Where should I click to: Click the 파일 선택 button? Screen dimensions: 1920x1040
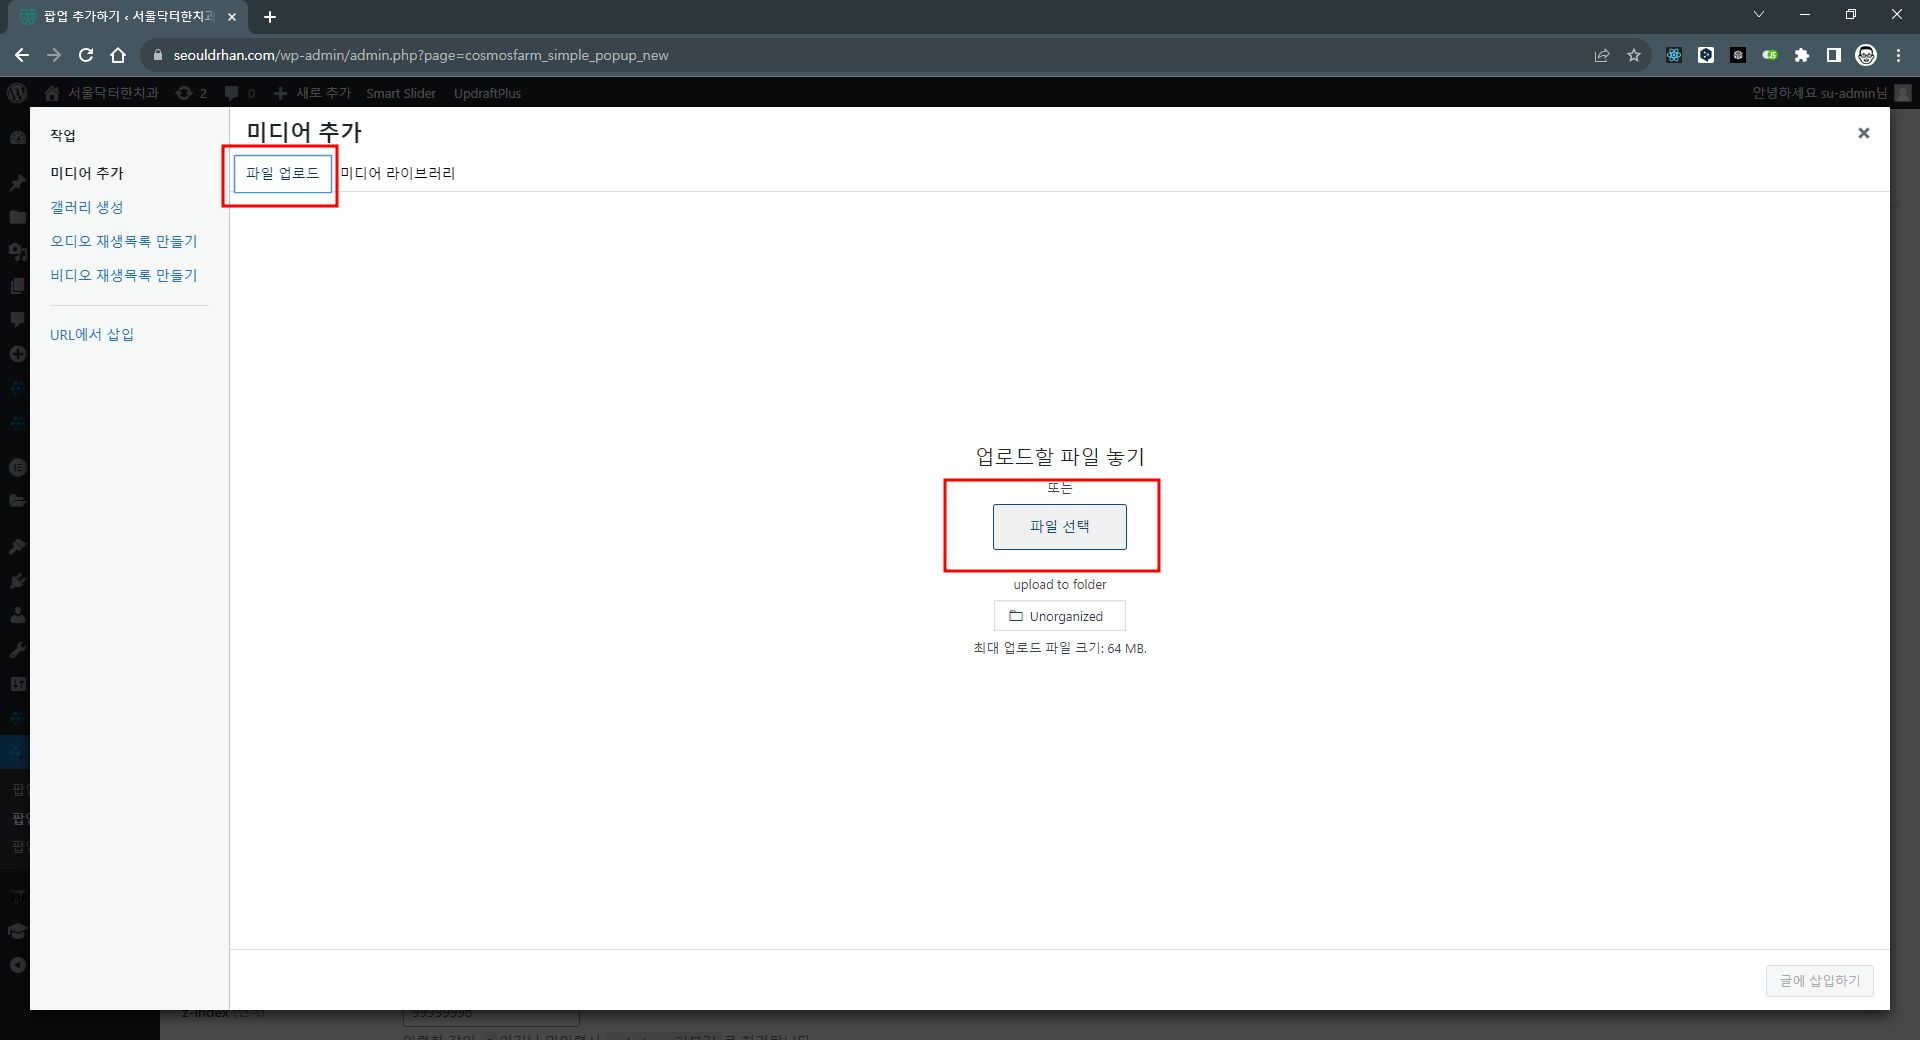[x=1059, y=526]
